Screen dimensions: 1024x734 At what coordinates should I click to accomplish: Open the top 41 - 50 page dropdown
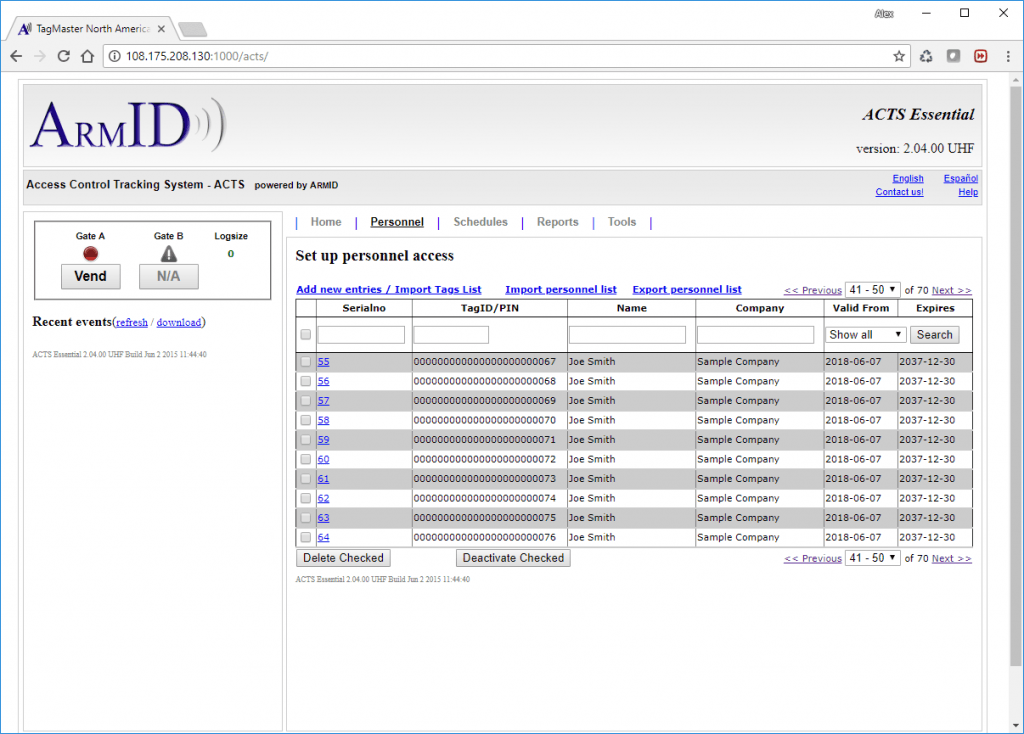coord(872,290)
